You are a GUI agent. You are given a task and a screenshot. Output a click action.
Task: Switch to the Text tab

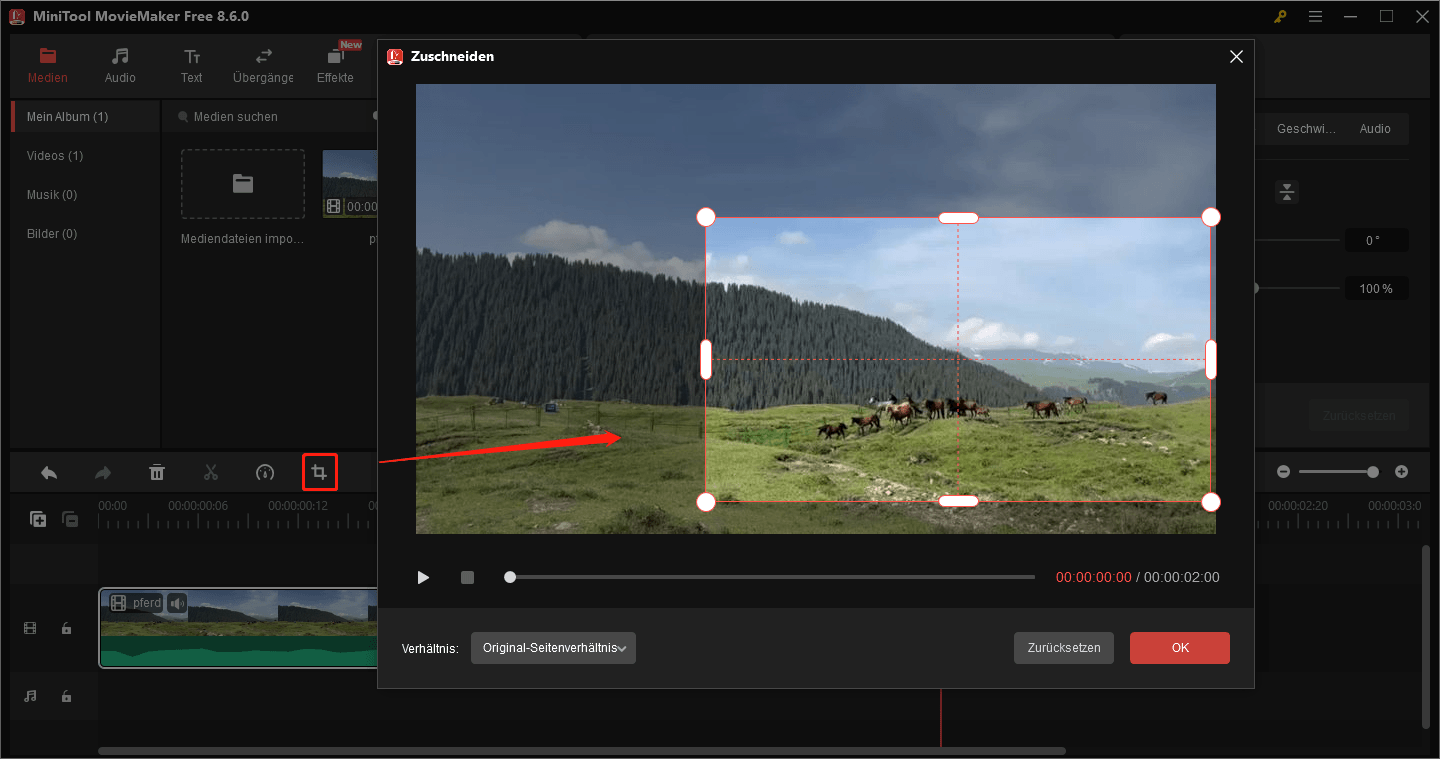coord(191,65)
